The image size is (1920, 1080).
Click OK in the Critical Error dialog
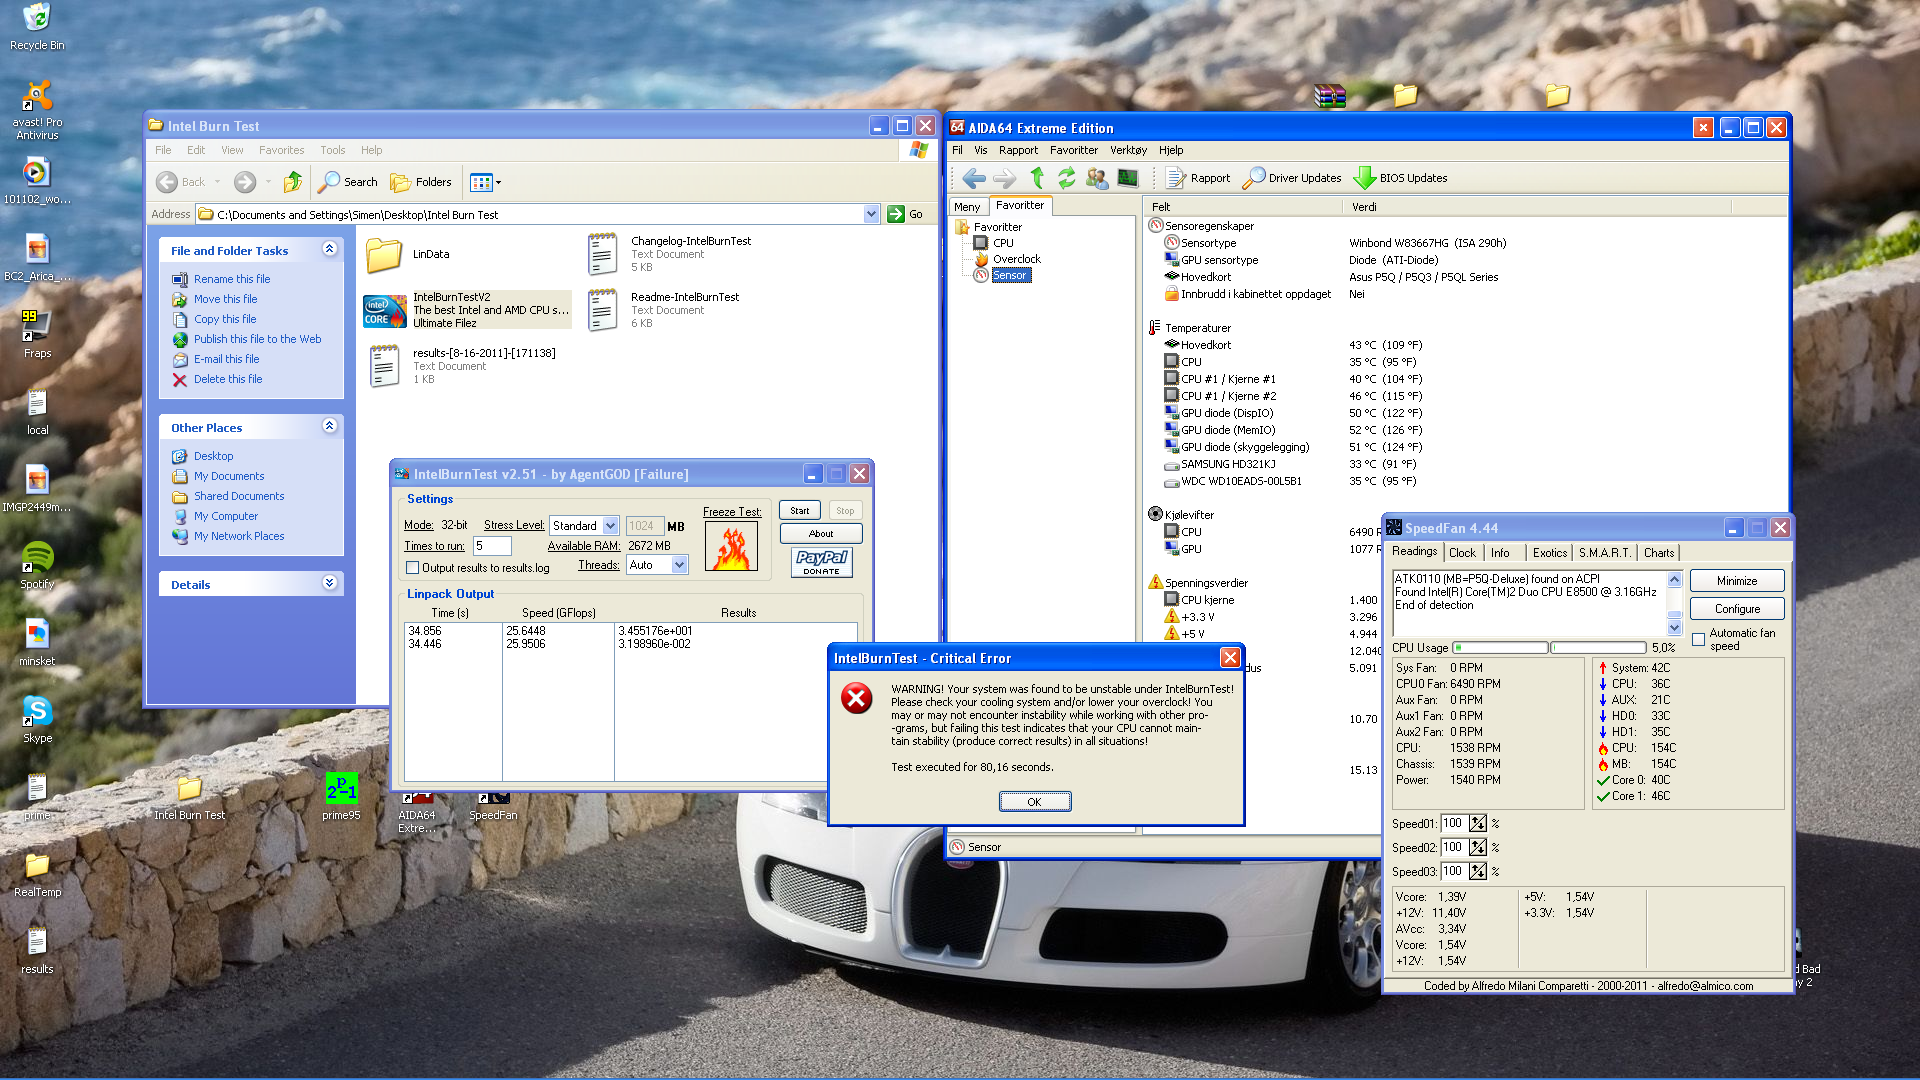[x=1035, y=801]
